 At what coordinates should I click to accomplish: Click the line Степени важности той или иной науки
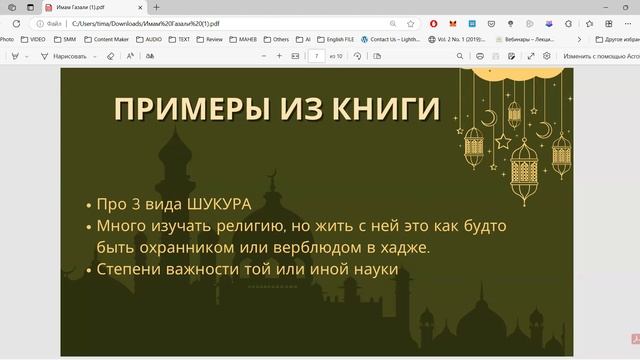tap(247, 269)
